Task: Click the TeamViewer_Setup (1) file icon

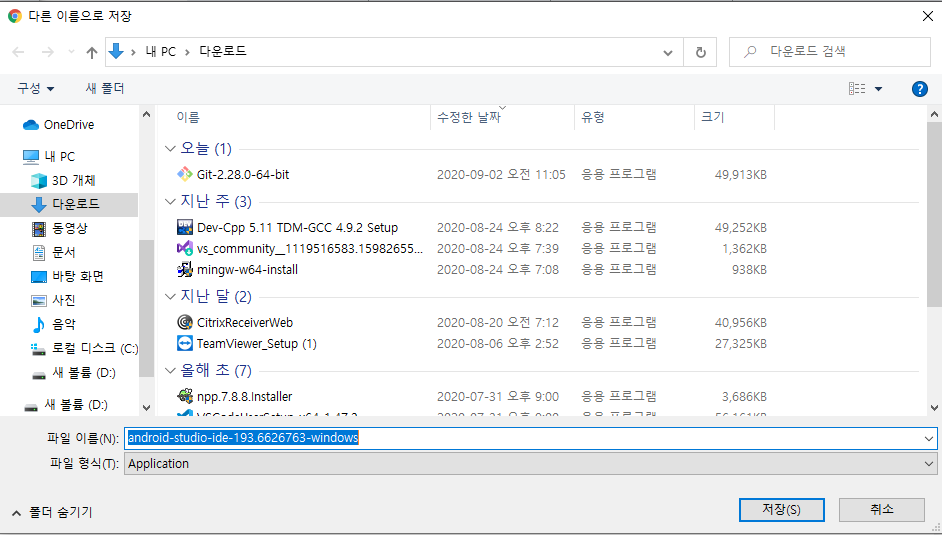Action: (184, 343)
